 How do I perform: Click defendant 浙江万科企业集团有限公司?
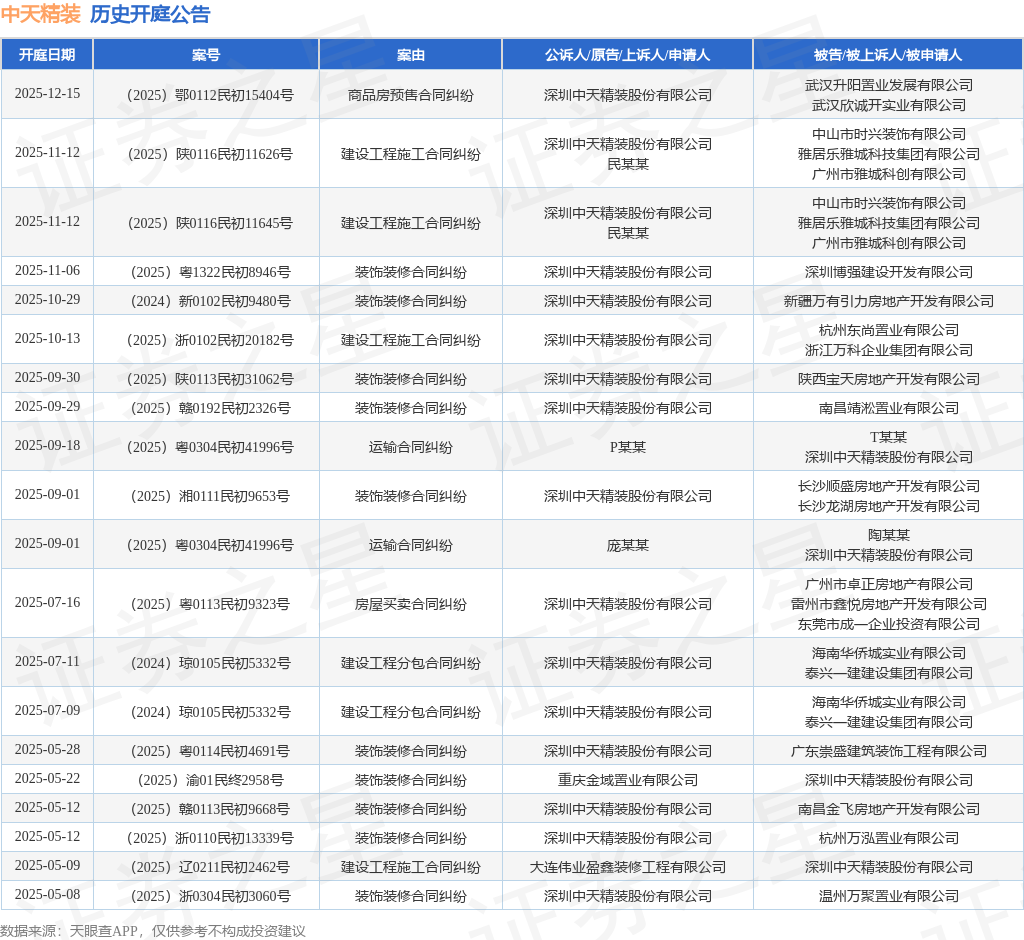coord(889,350)
